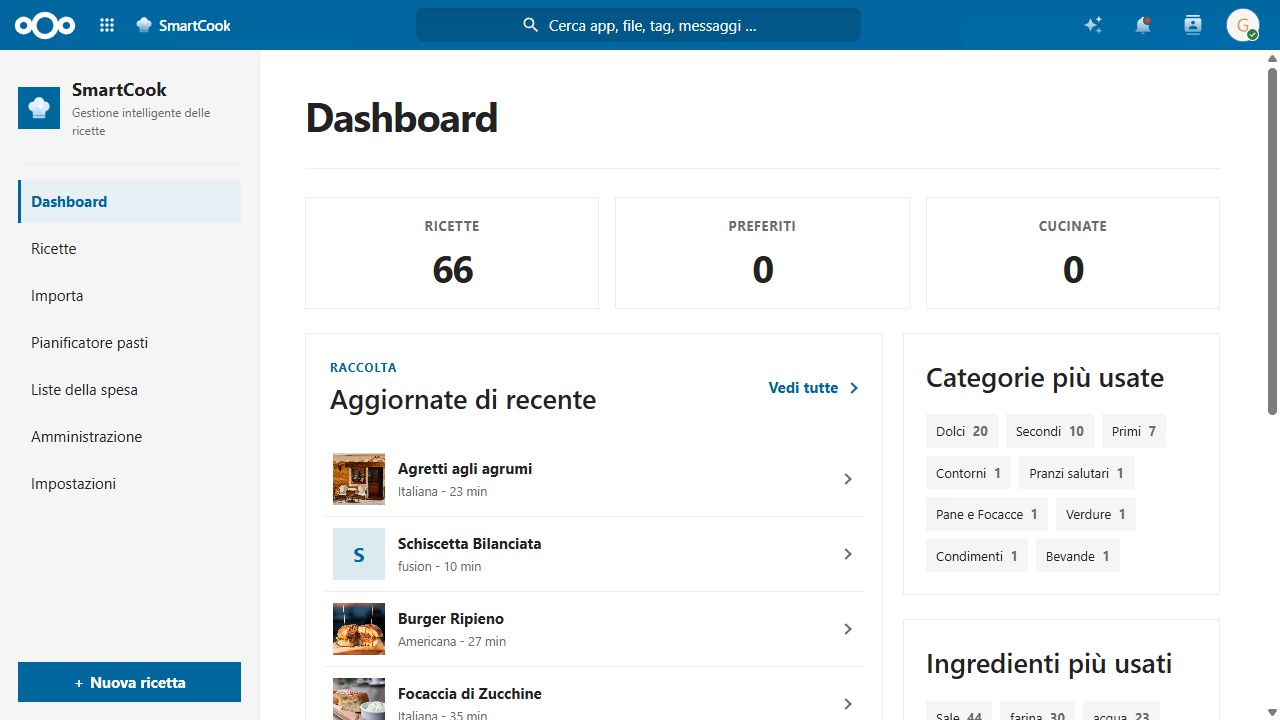Select Dashboard in the sidebar
The image size is (1280, 720).
click(130, 201)
